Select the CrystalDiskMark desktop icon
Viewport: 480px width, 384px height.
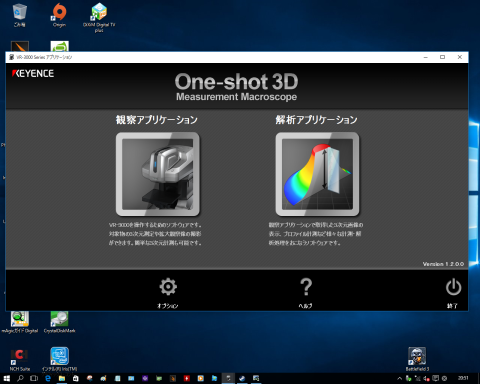59,322
